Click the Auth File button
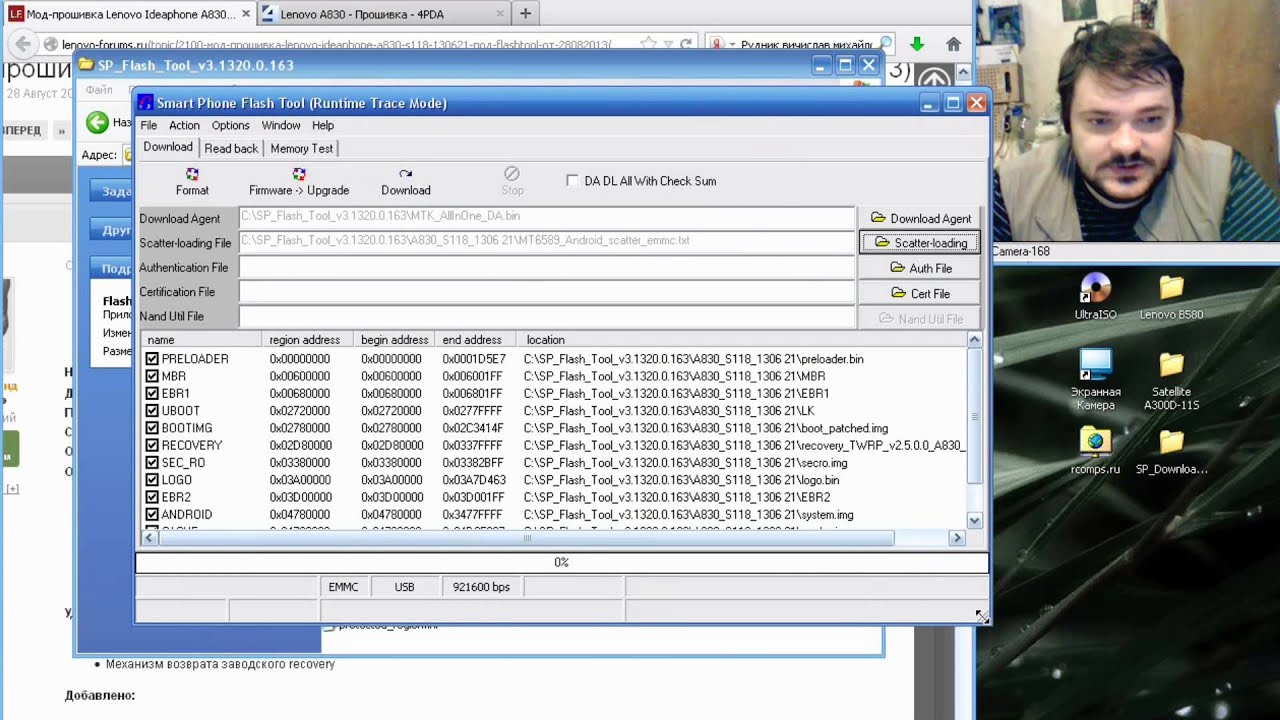 click(x=920, y=268)
